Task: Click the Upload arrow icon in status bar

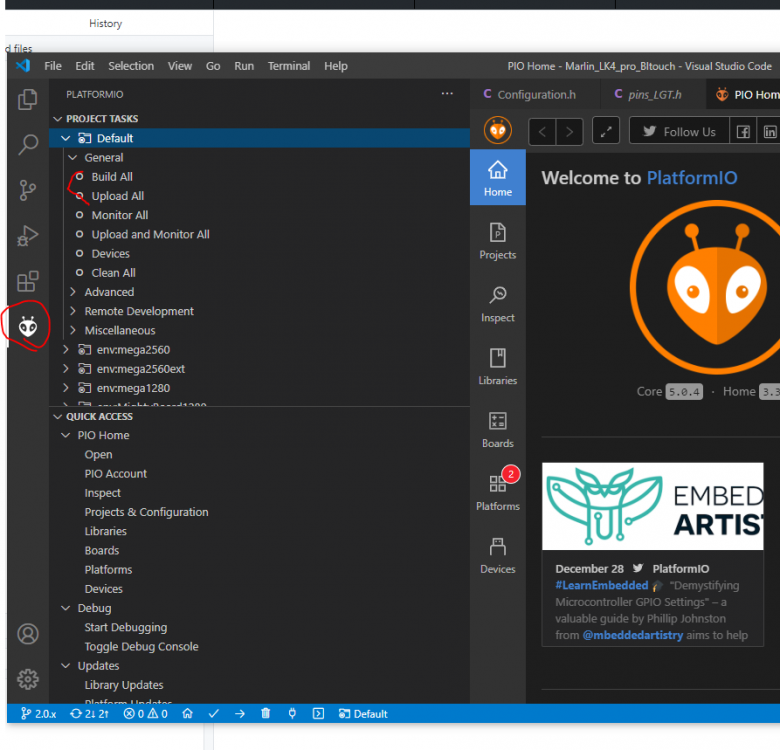Action: [x=239, y=714]
